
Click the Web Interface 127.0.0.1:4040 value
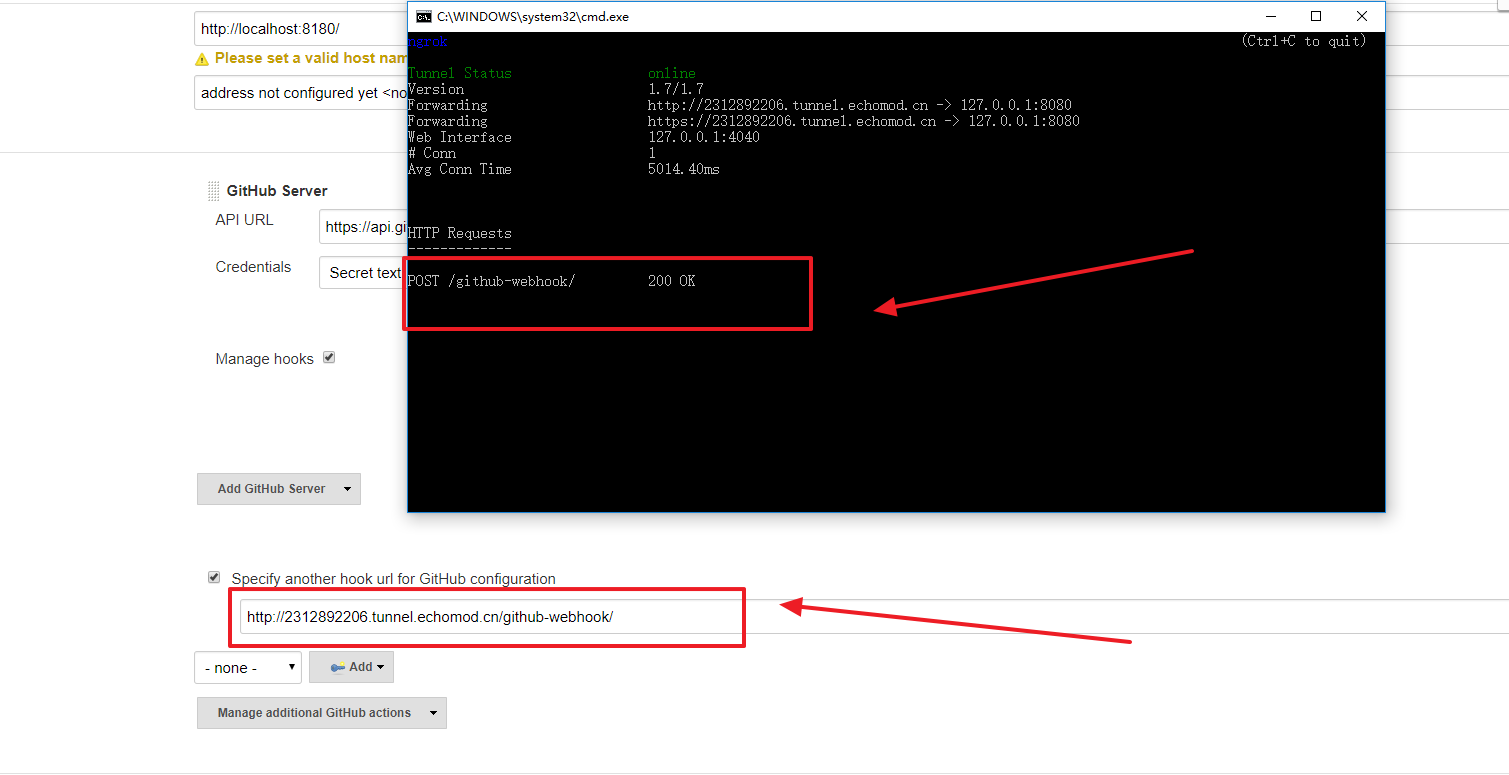click(x=704, y=137)
